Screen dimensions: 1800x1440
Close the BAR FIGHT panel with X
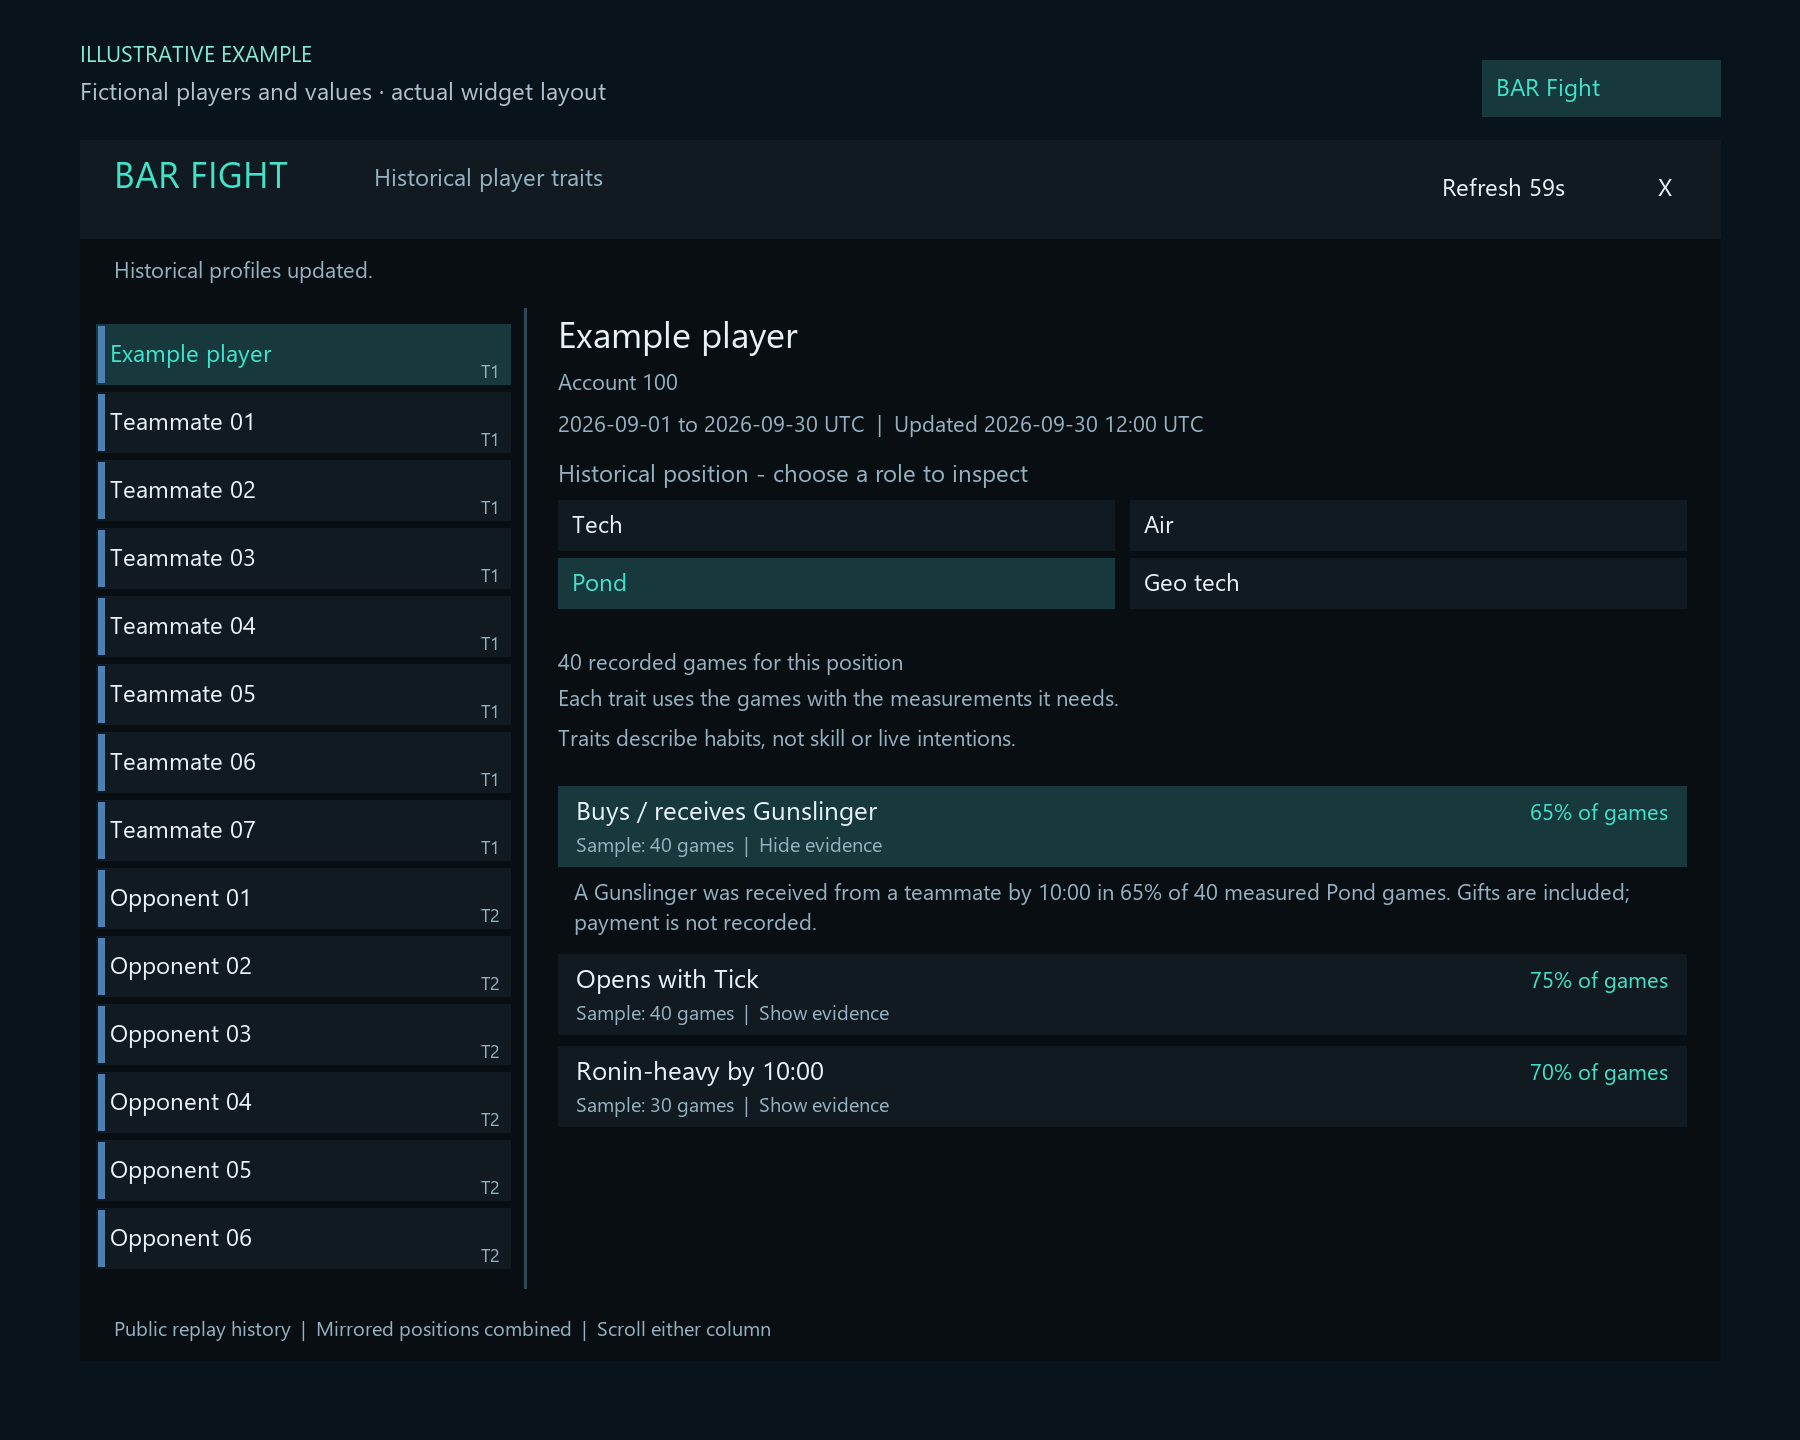pos(1665,188)
